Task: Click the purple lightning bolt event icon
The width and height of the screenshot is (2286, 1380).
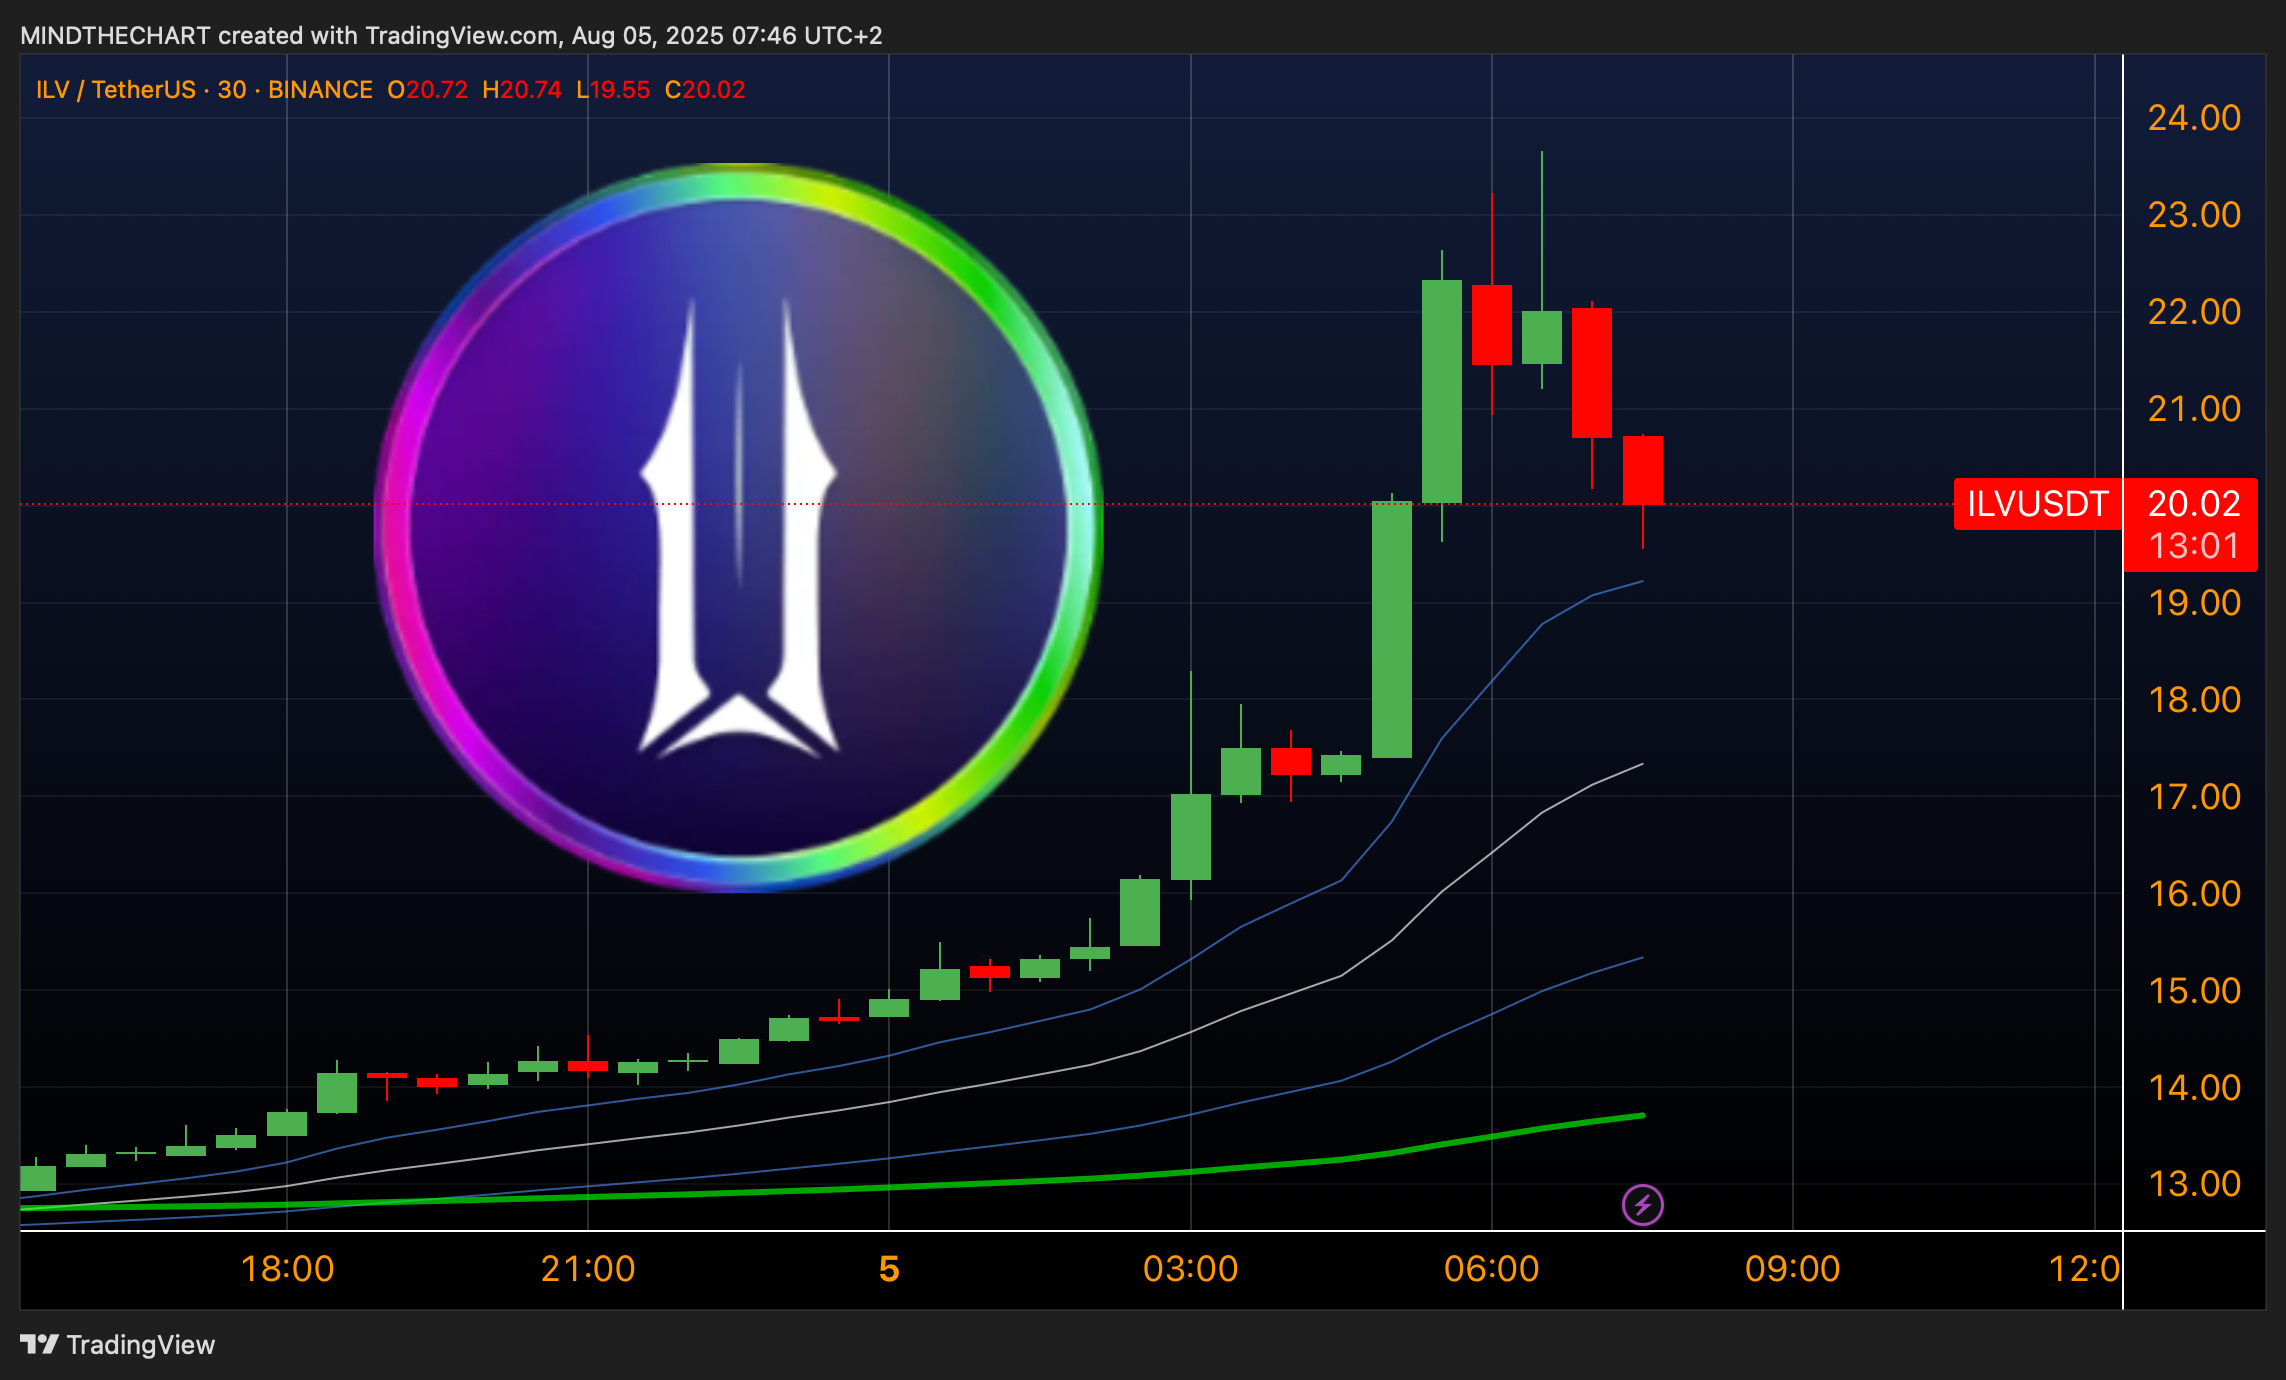Action: pos(1642,1205)
